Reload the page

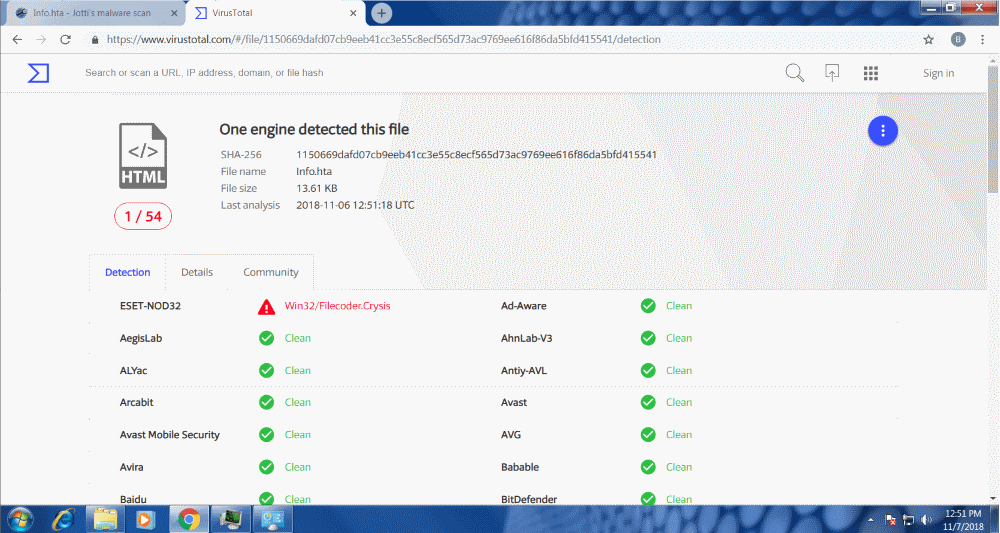tap(65, 40)
